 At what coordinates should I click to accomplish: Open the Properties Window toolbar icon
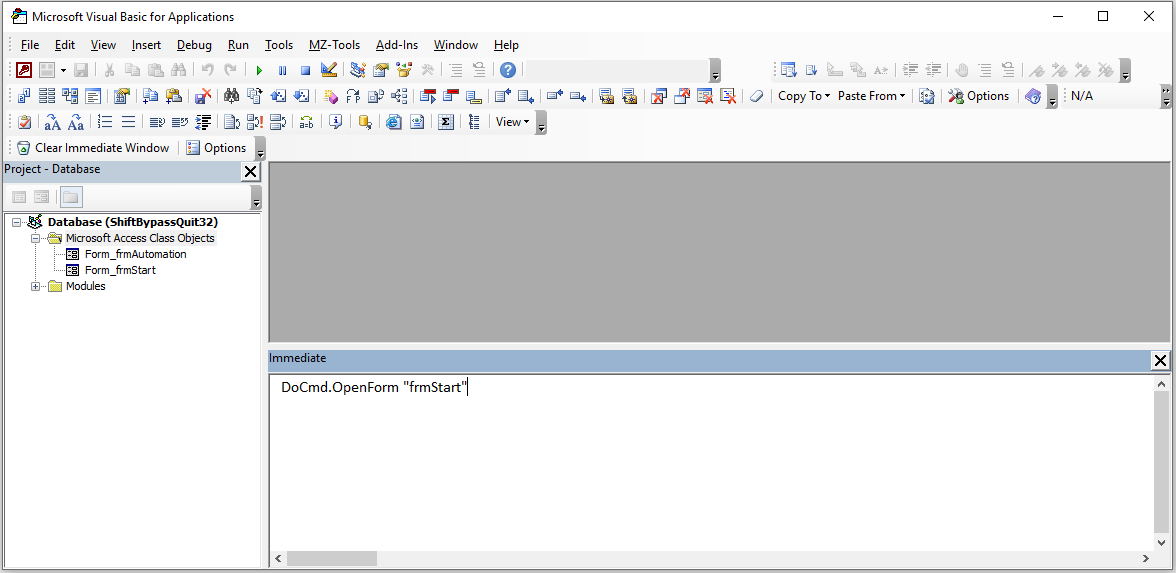(x=381, y=70)
